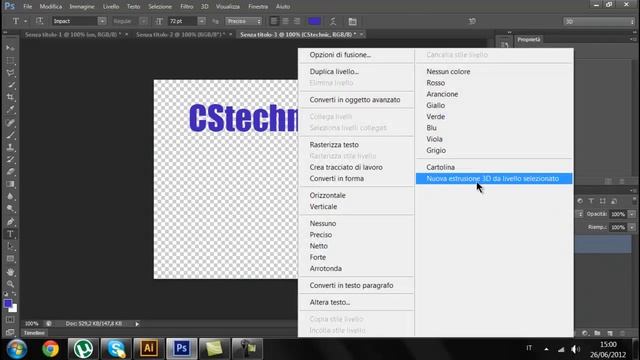Open the Livello menu
The height and width of the screenshot is (360, 640).
pyautogui.click(x=111, y=7)
